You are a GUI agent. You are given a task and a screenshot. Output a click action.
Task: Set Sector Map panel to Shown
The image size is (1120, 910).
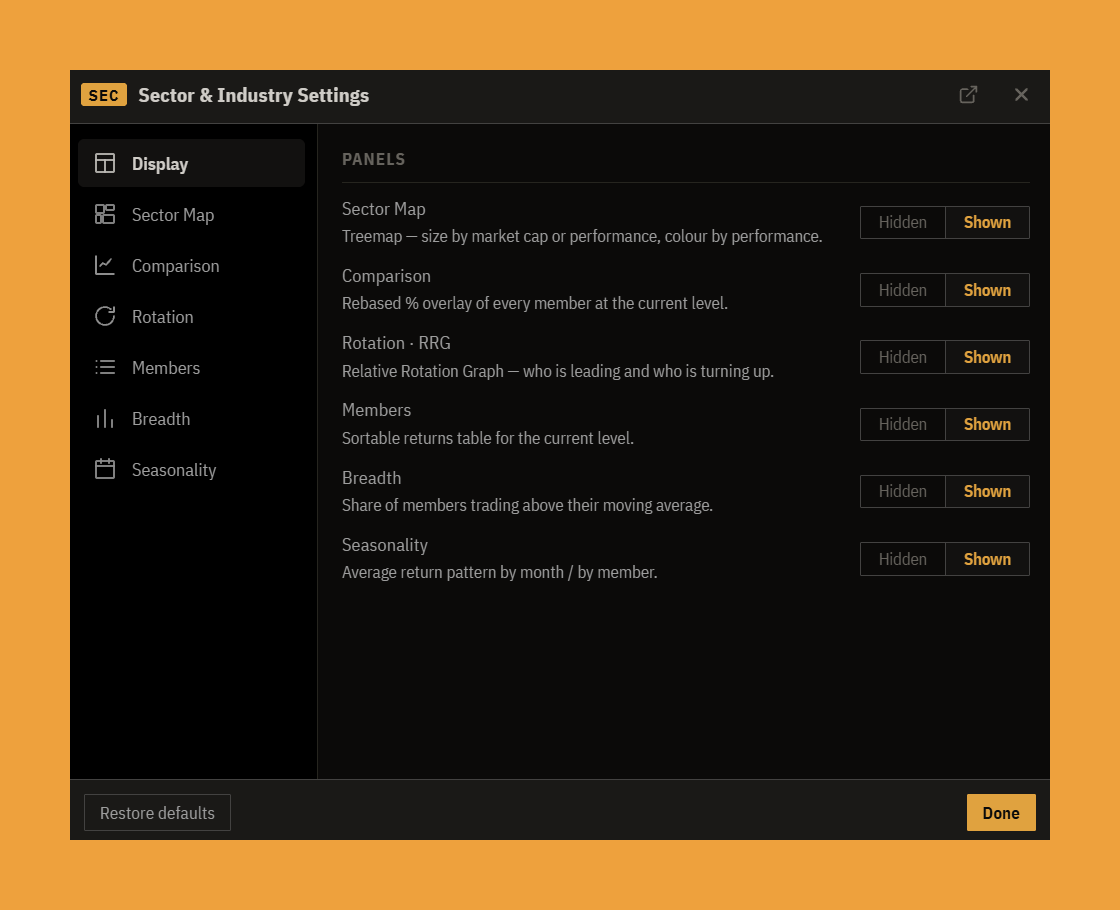(x=987, y=222)
